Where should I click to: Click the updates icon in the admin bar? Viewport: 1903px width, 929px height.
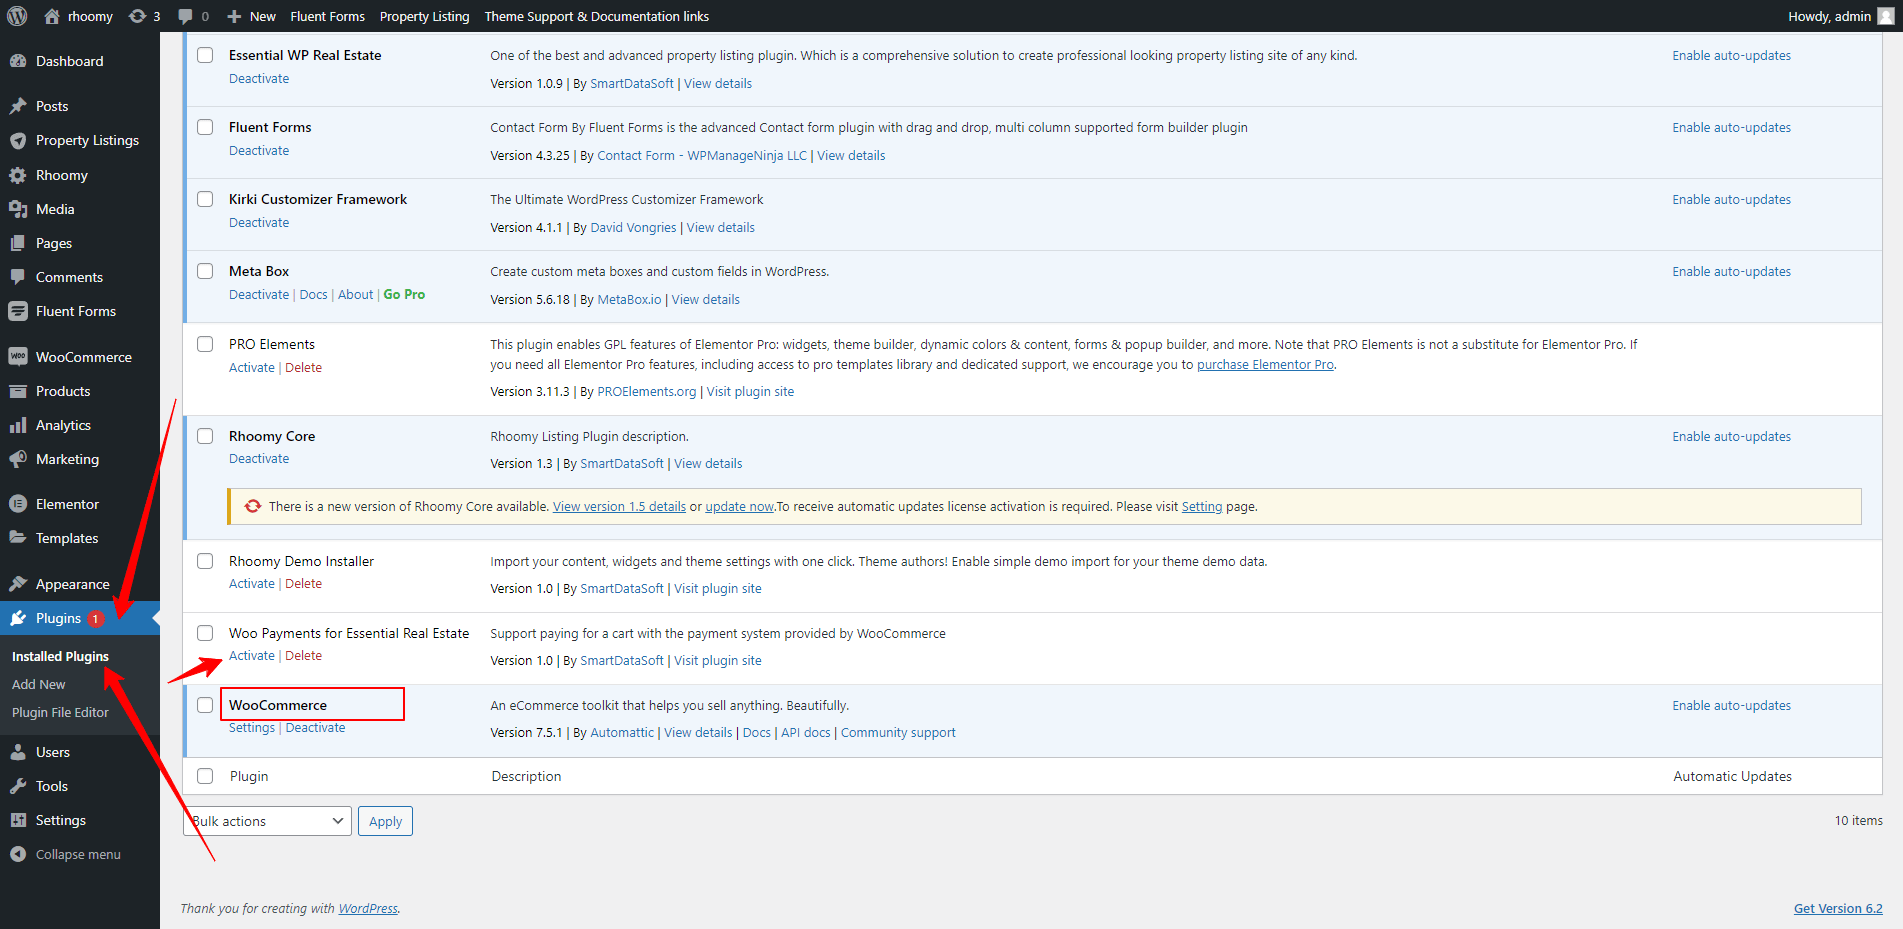(136, 15)
